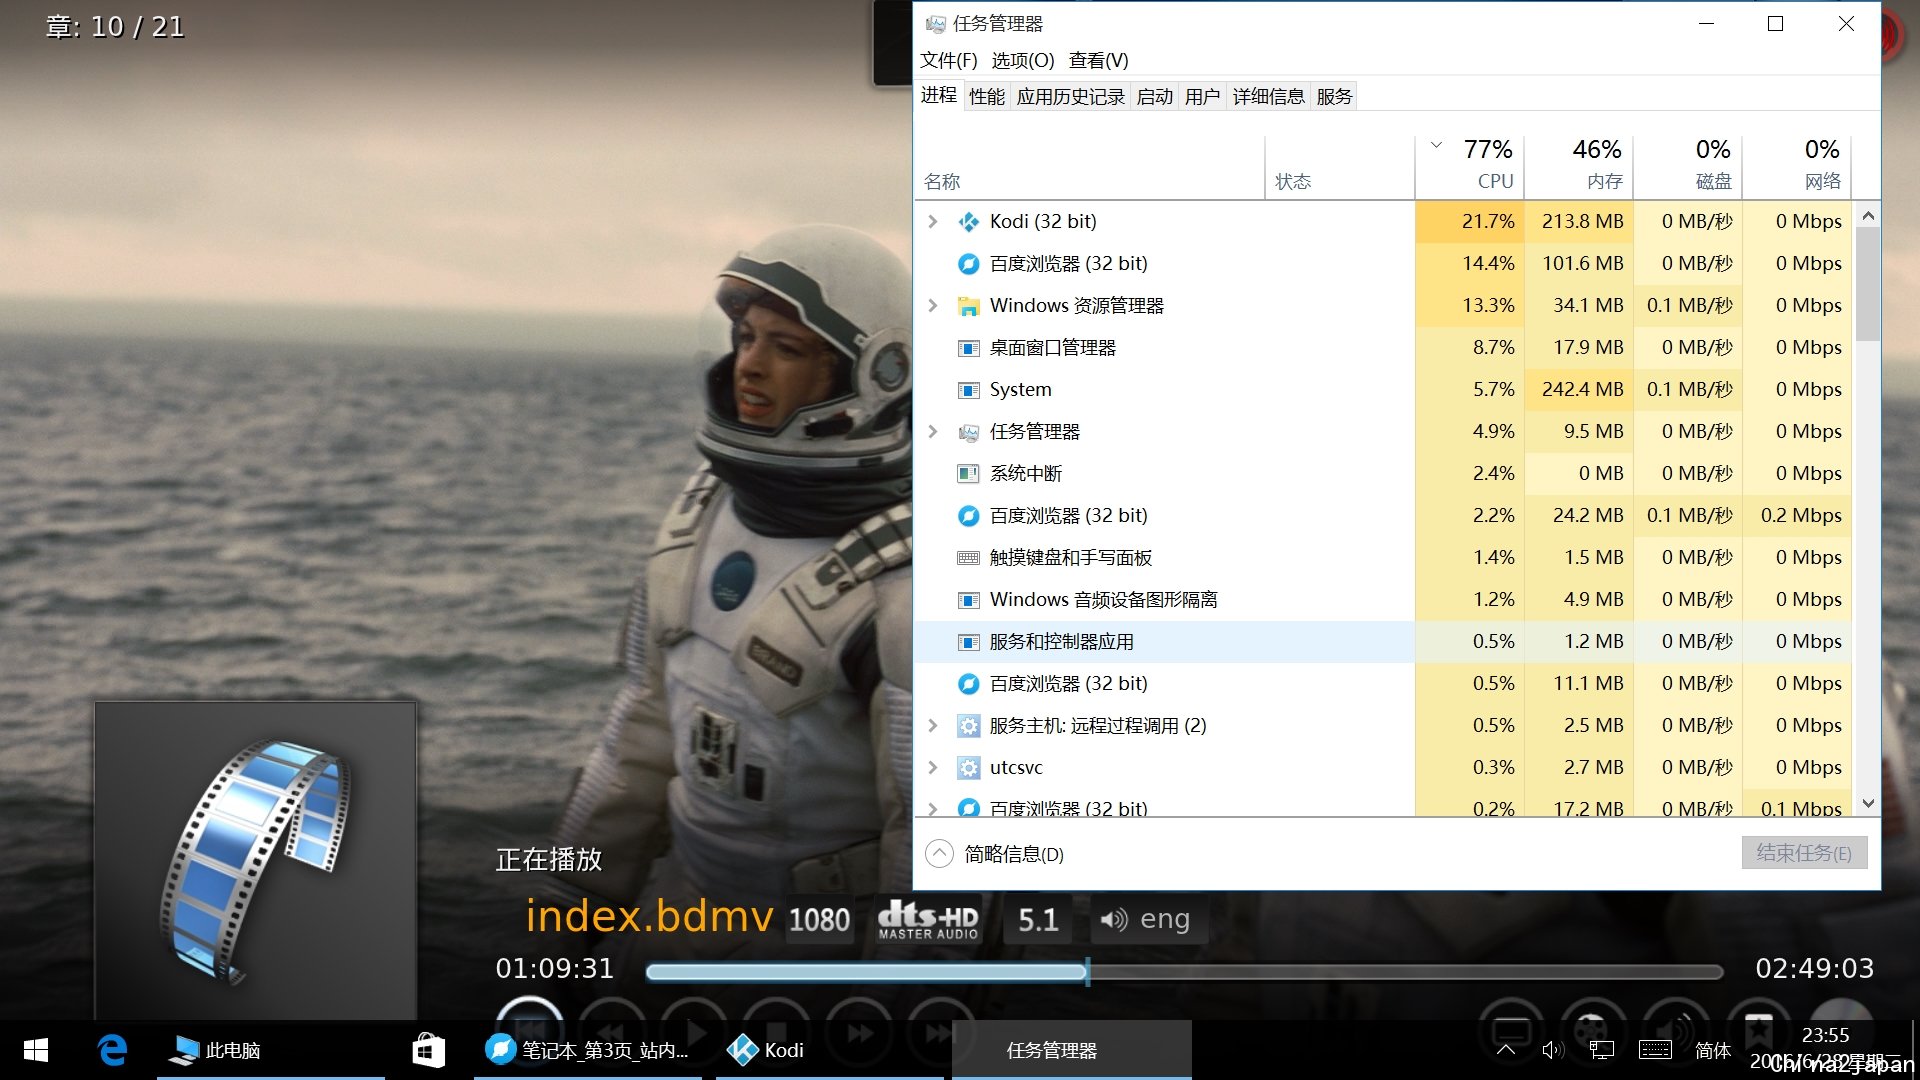Image resolution: width=1920 pixels, height=1080 pixels.
Task: Switch to the 服务 tab
Action: click(1334, 96)
